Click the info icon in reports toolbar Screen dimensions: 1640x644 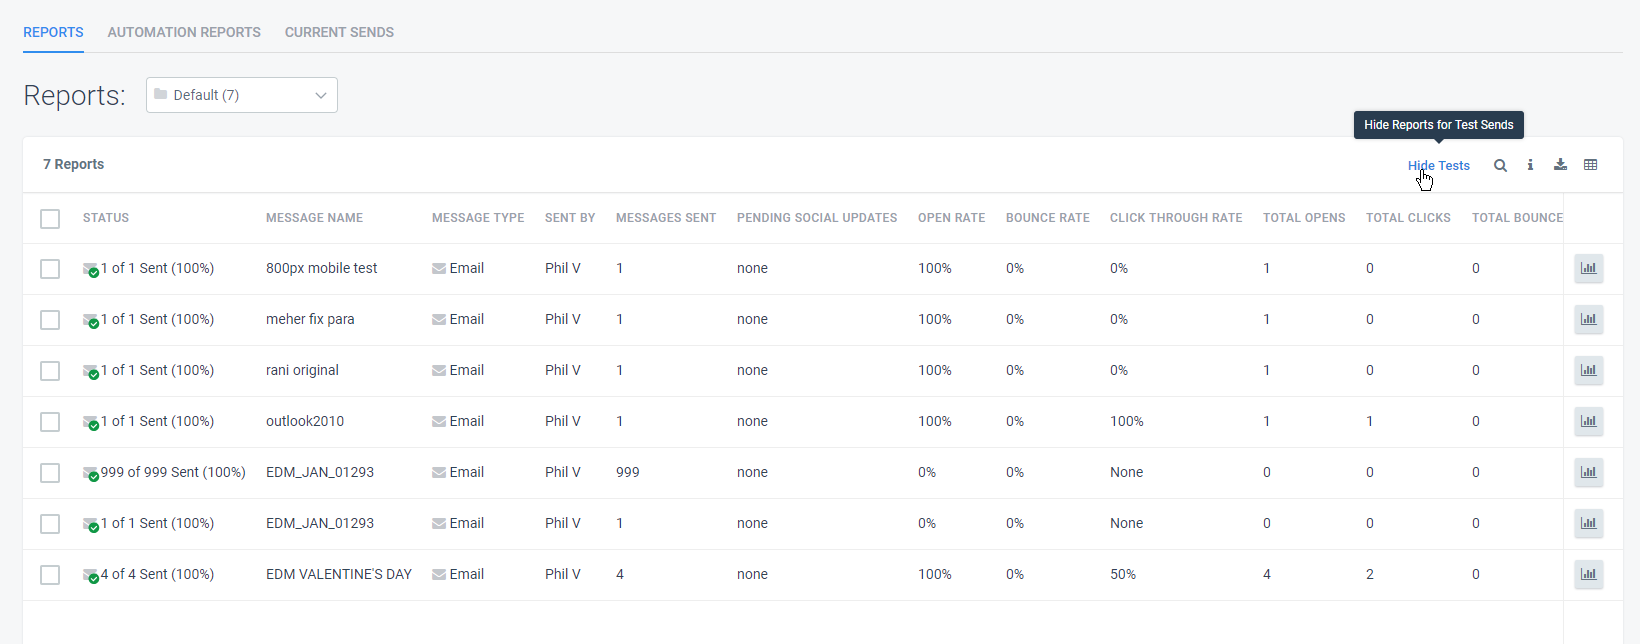point(1530,165)
